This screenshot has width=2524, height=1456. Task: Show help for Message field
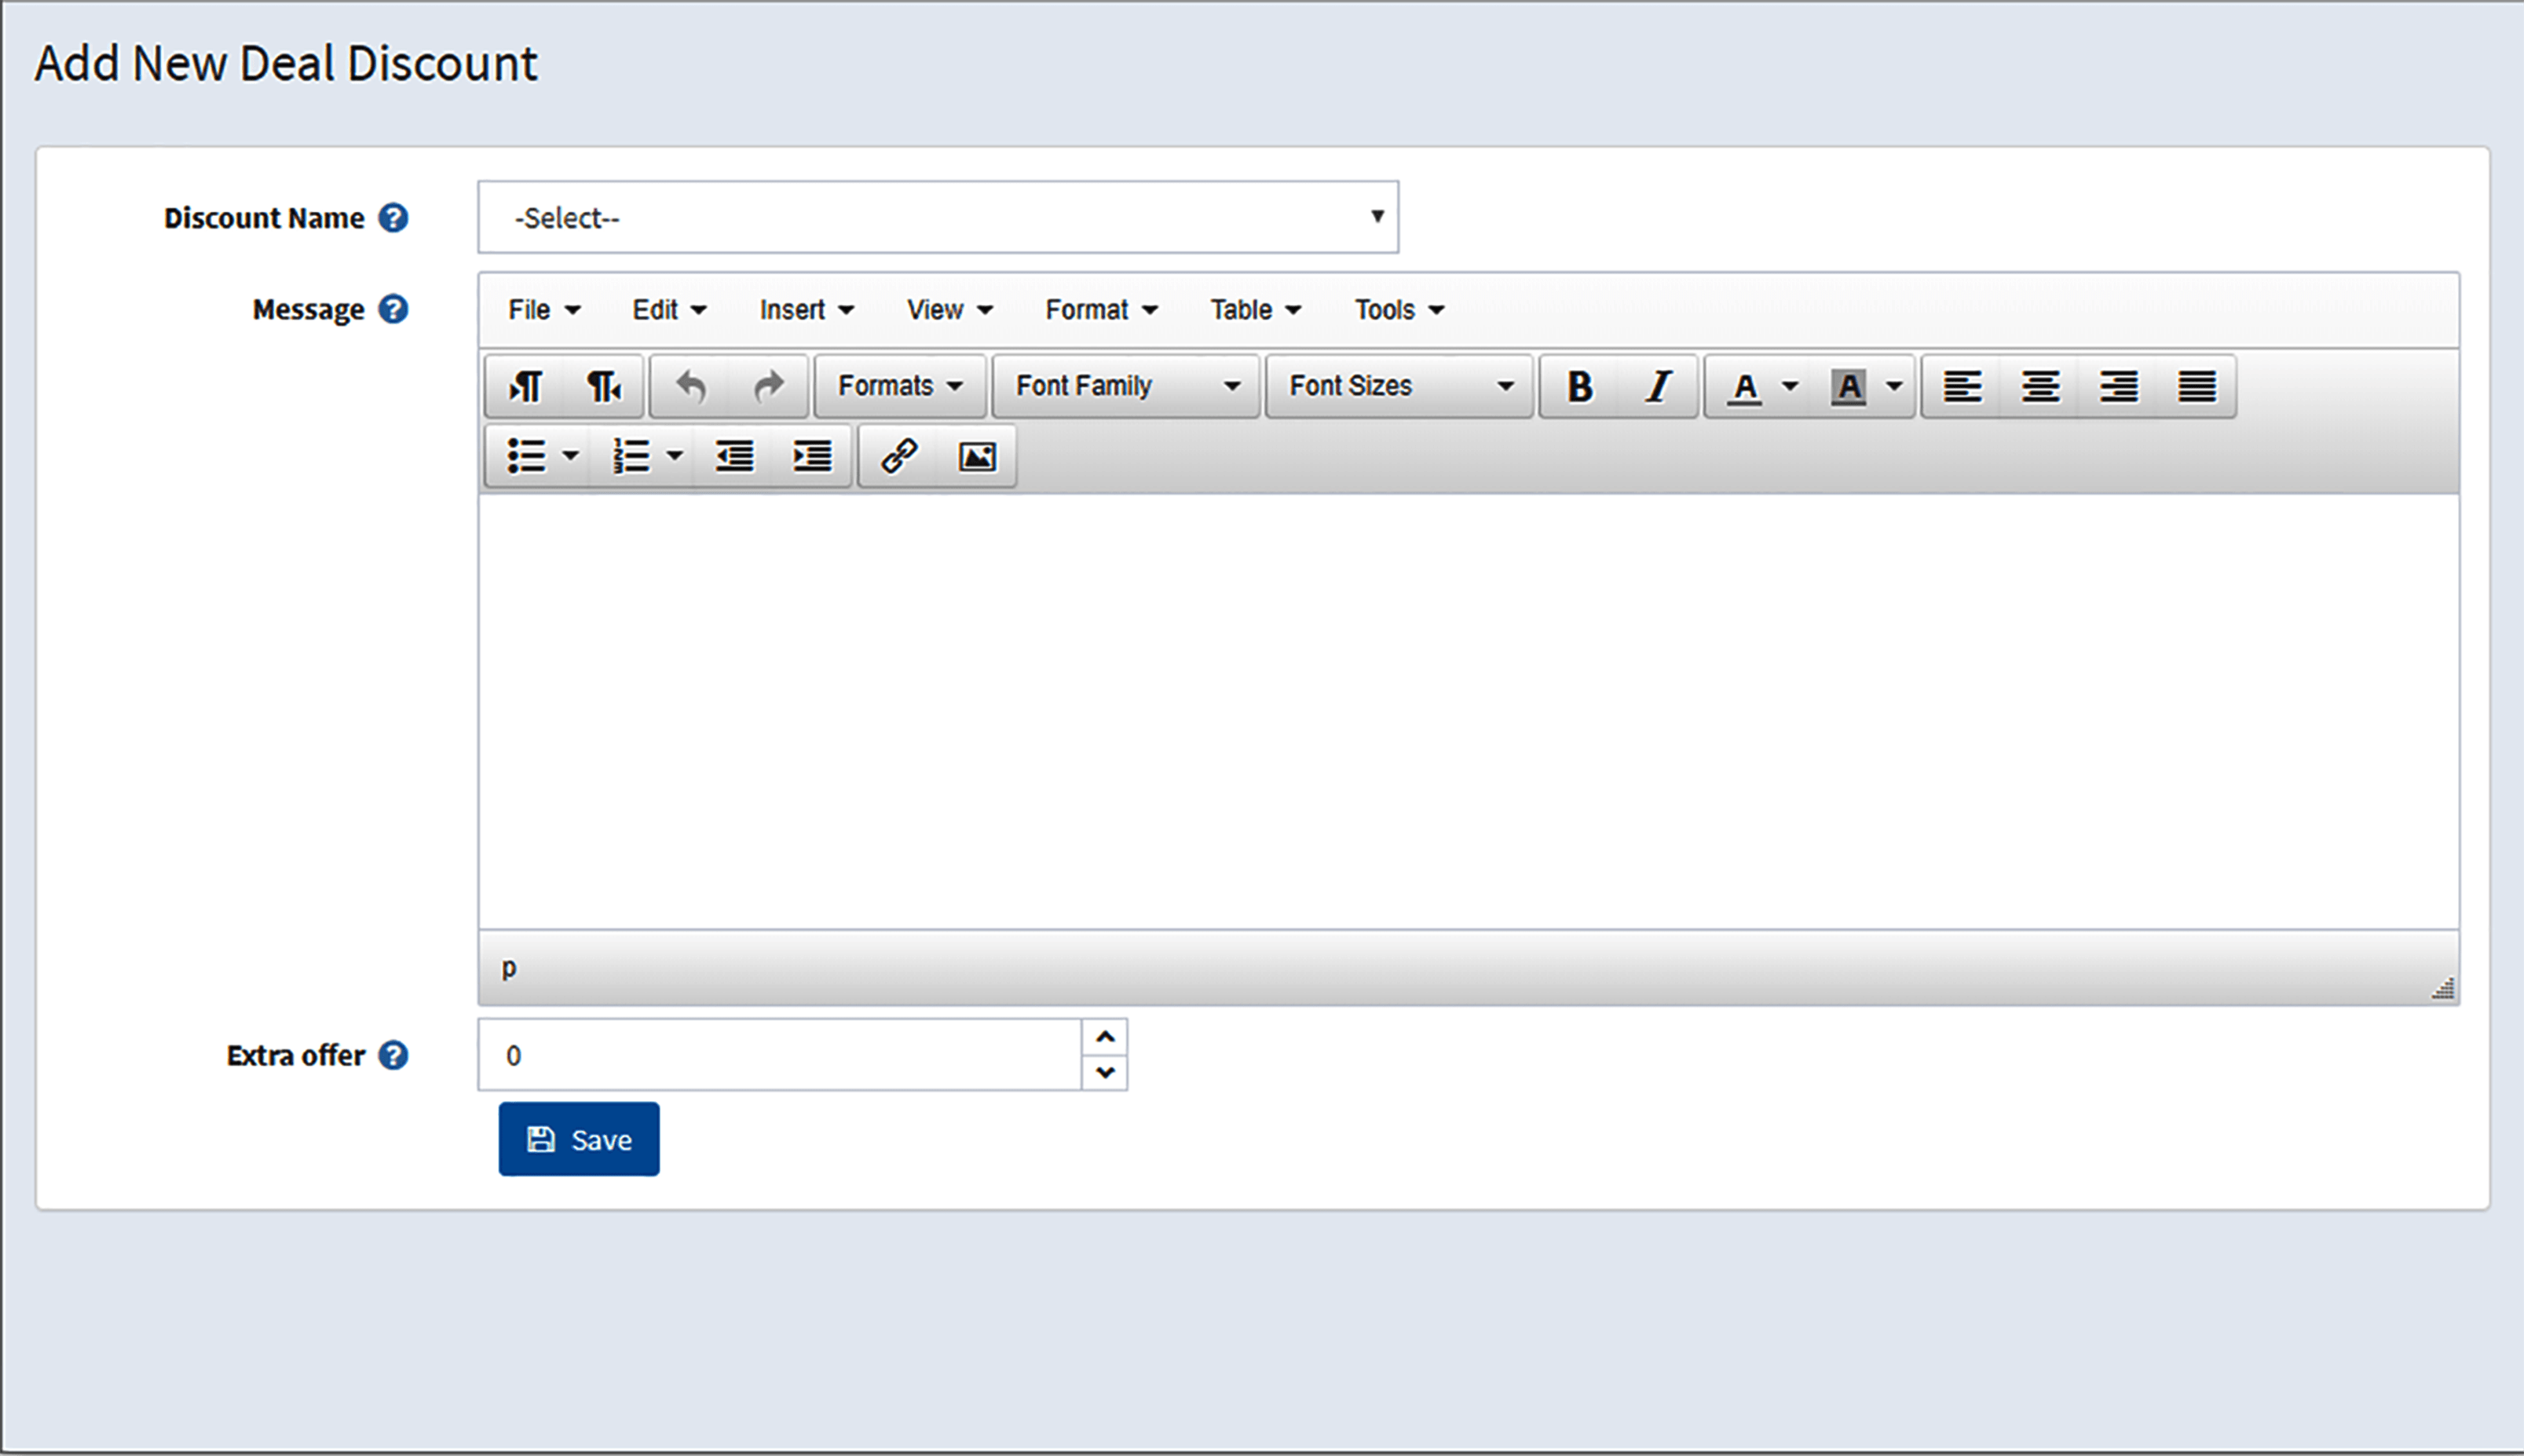393,309
